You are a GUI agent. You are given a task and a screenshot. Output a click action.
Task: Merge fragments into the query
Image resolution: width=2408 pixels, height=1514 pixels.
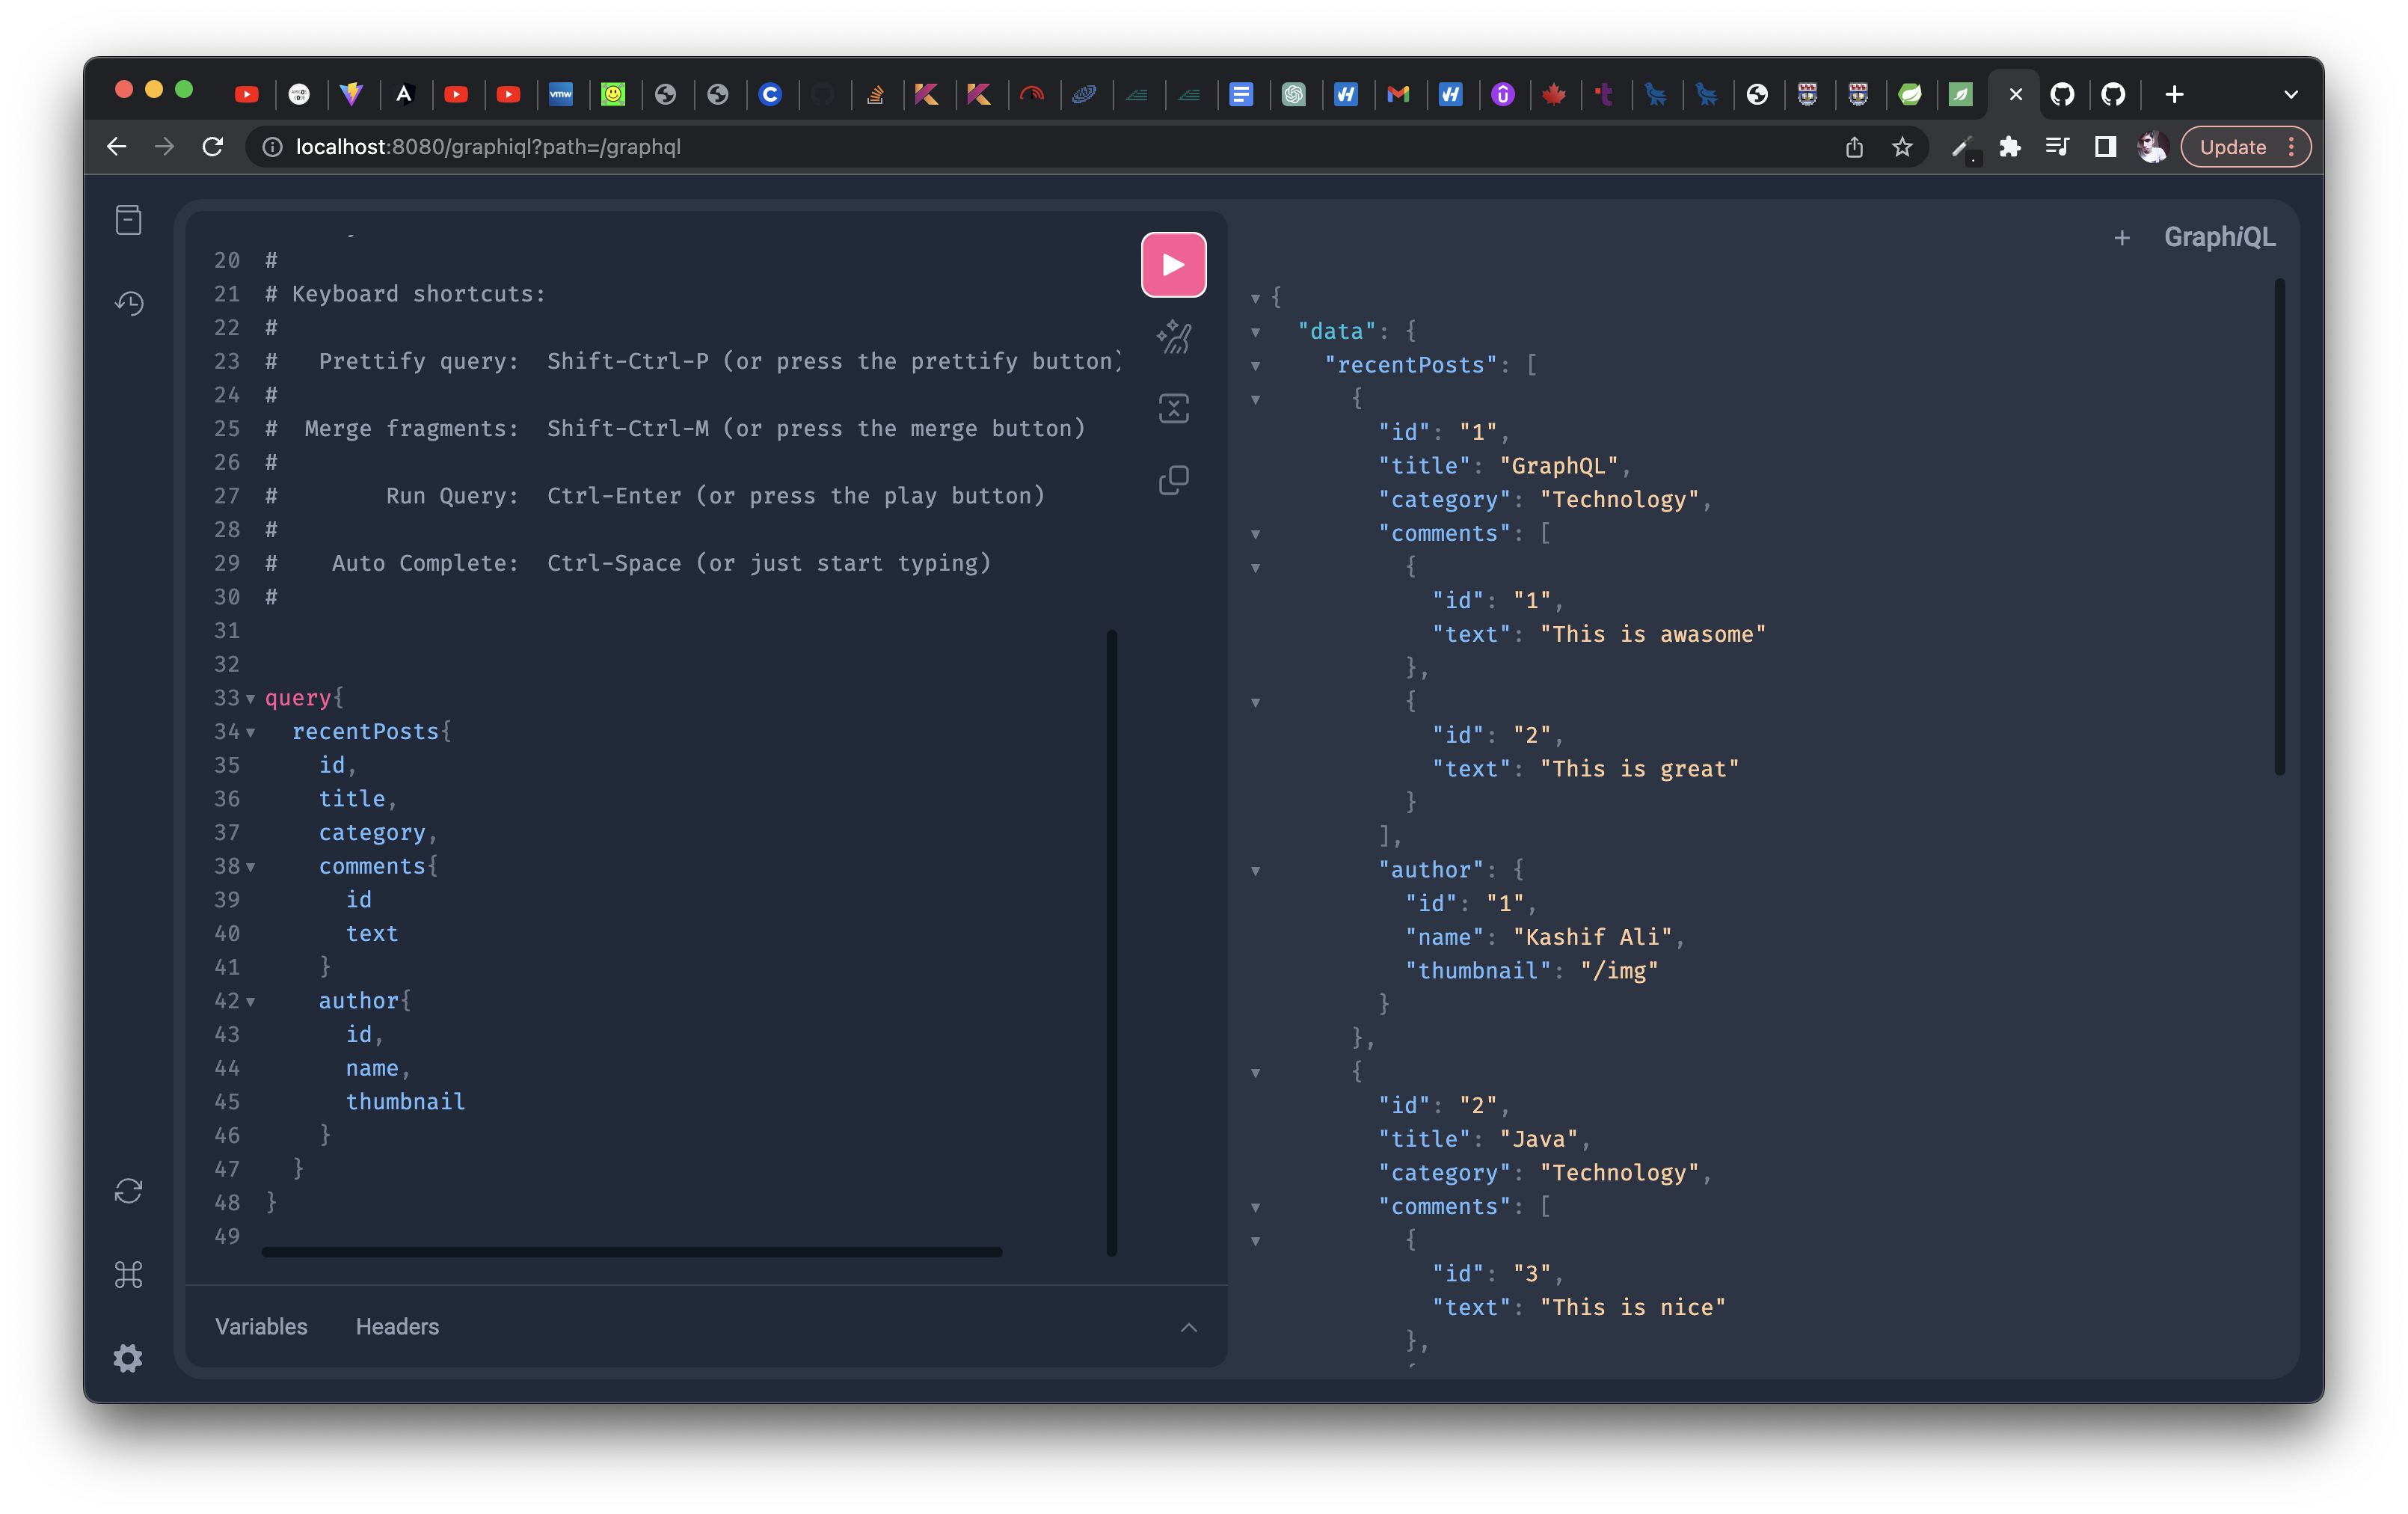coord(1173,408)
